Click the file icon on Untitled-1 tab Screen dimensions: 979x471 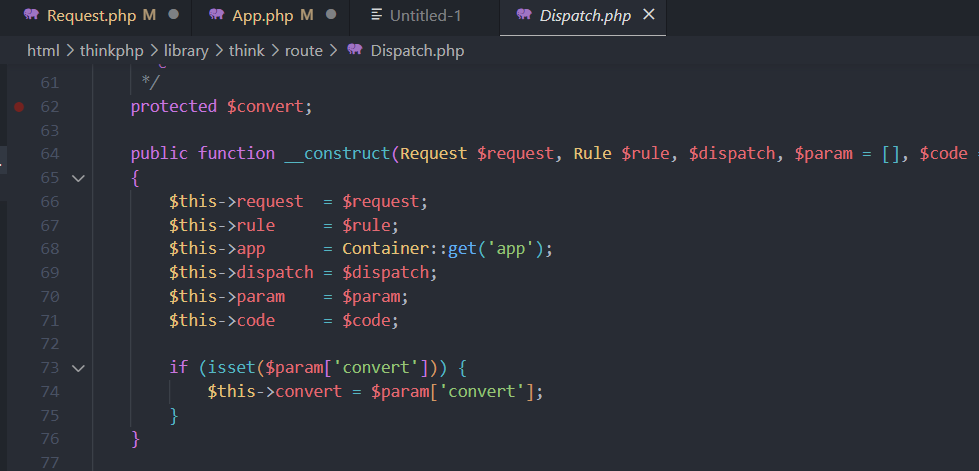tap(376, 15)
